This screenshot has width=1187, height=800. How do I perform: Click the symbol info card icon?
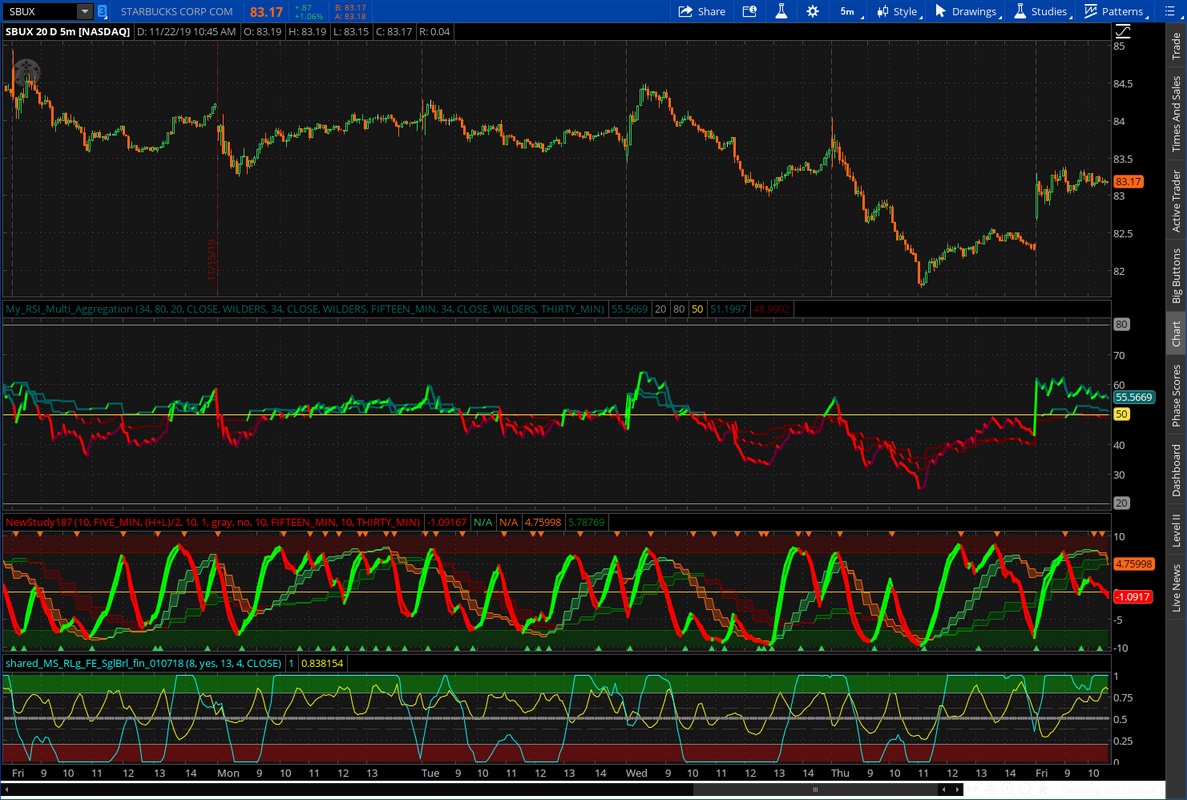pos(750,12)
